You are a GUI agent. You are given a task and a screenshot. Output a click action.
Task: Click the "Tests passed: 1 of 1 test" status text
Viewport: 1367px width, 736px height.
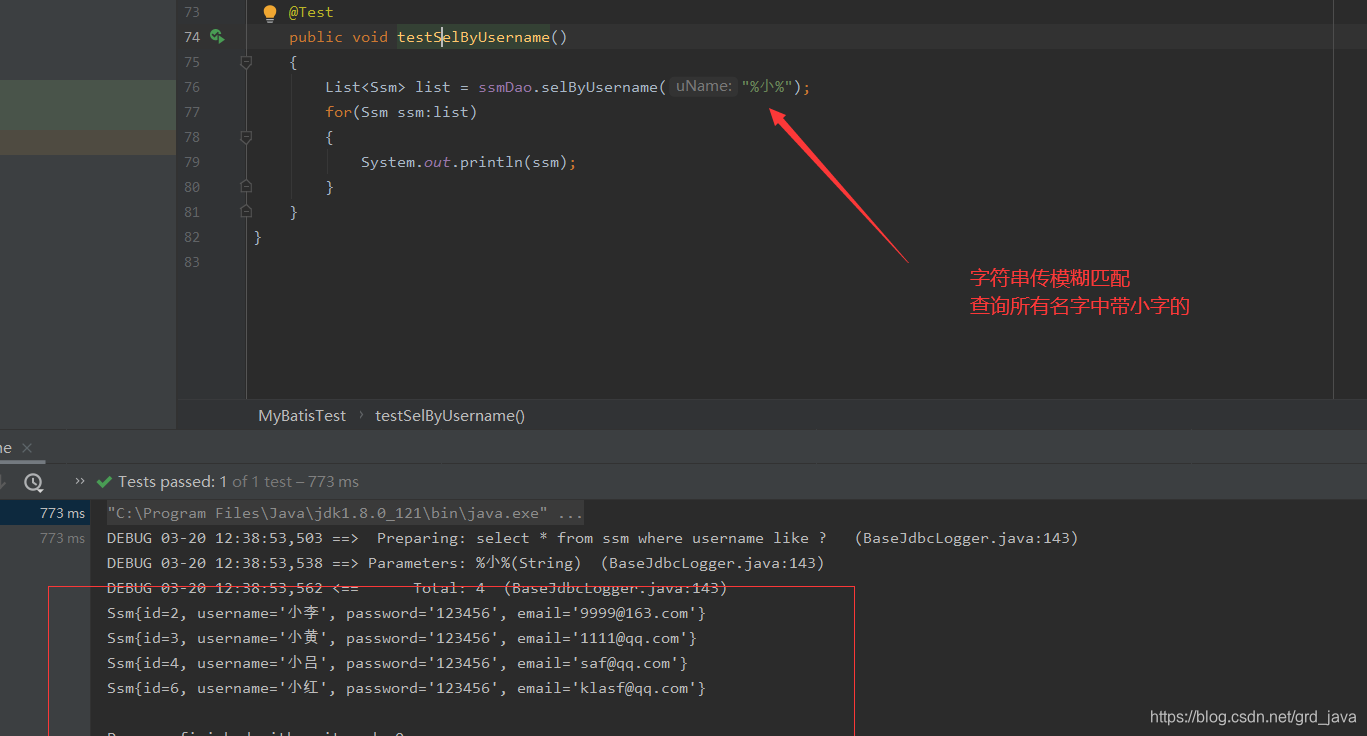pyautogui.click(x=238, y=482)
